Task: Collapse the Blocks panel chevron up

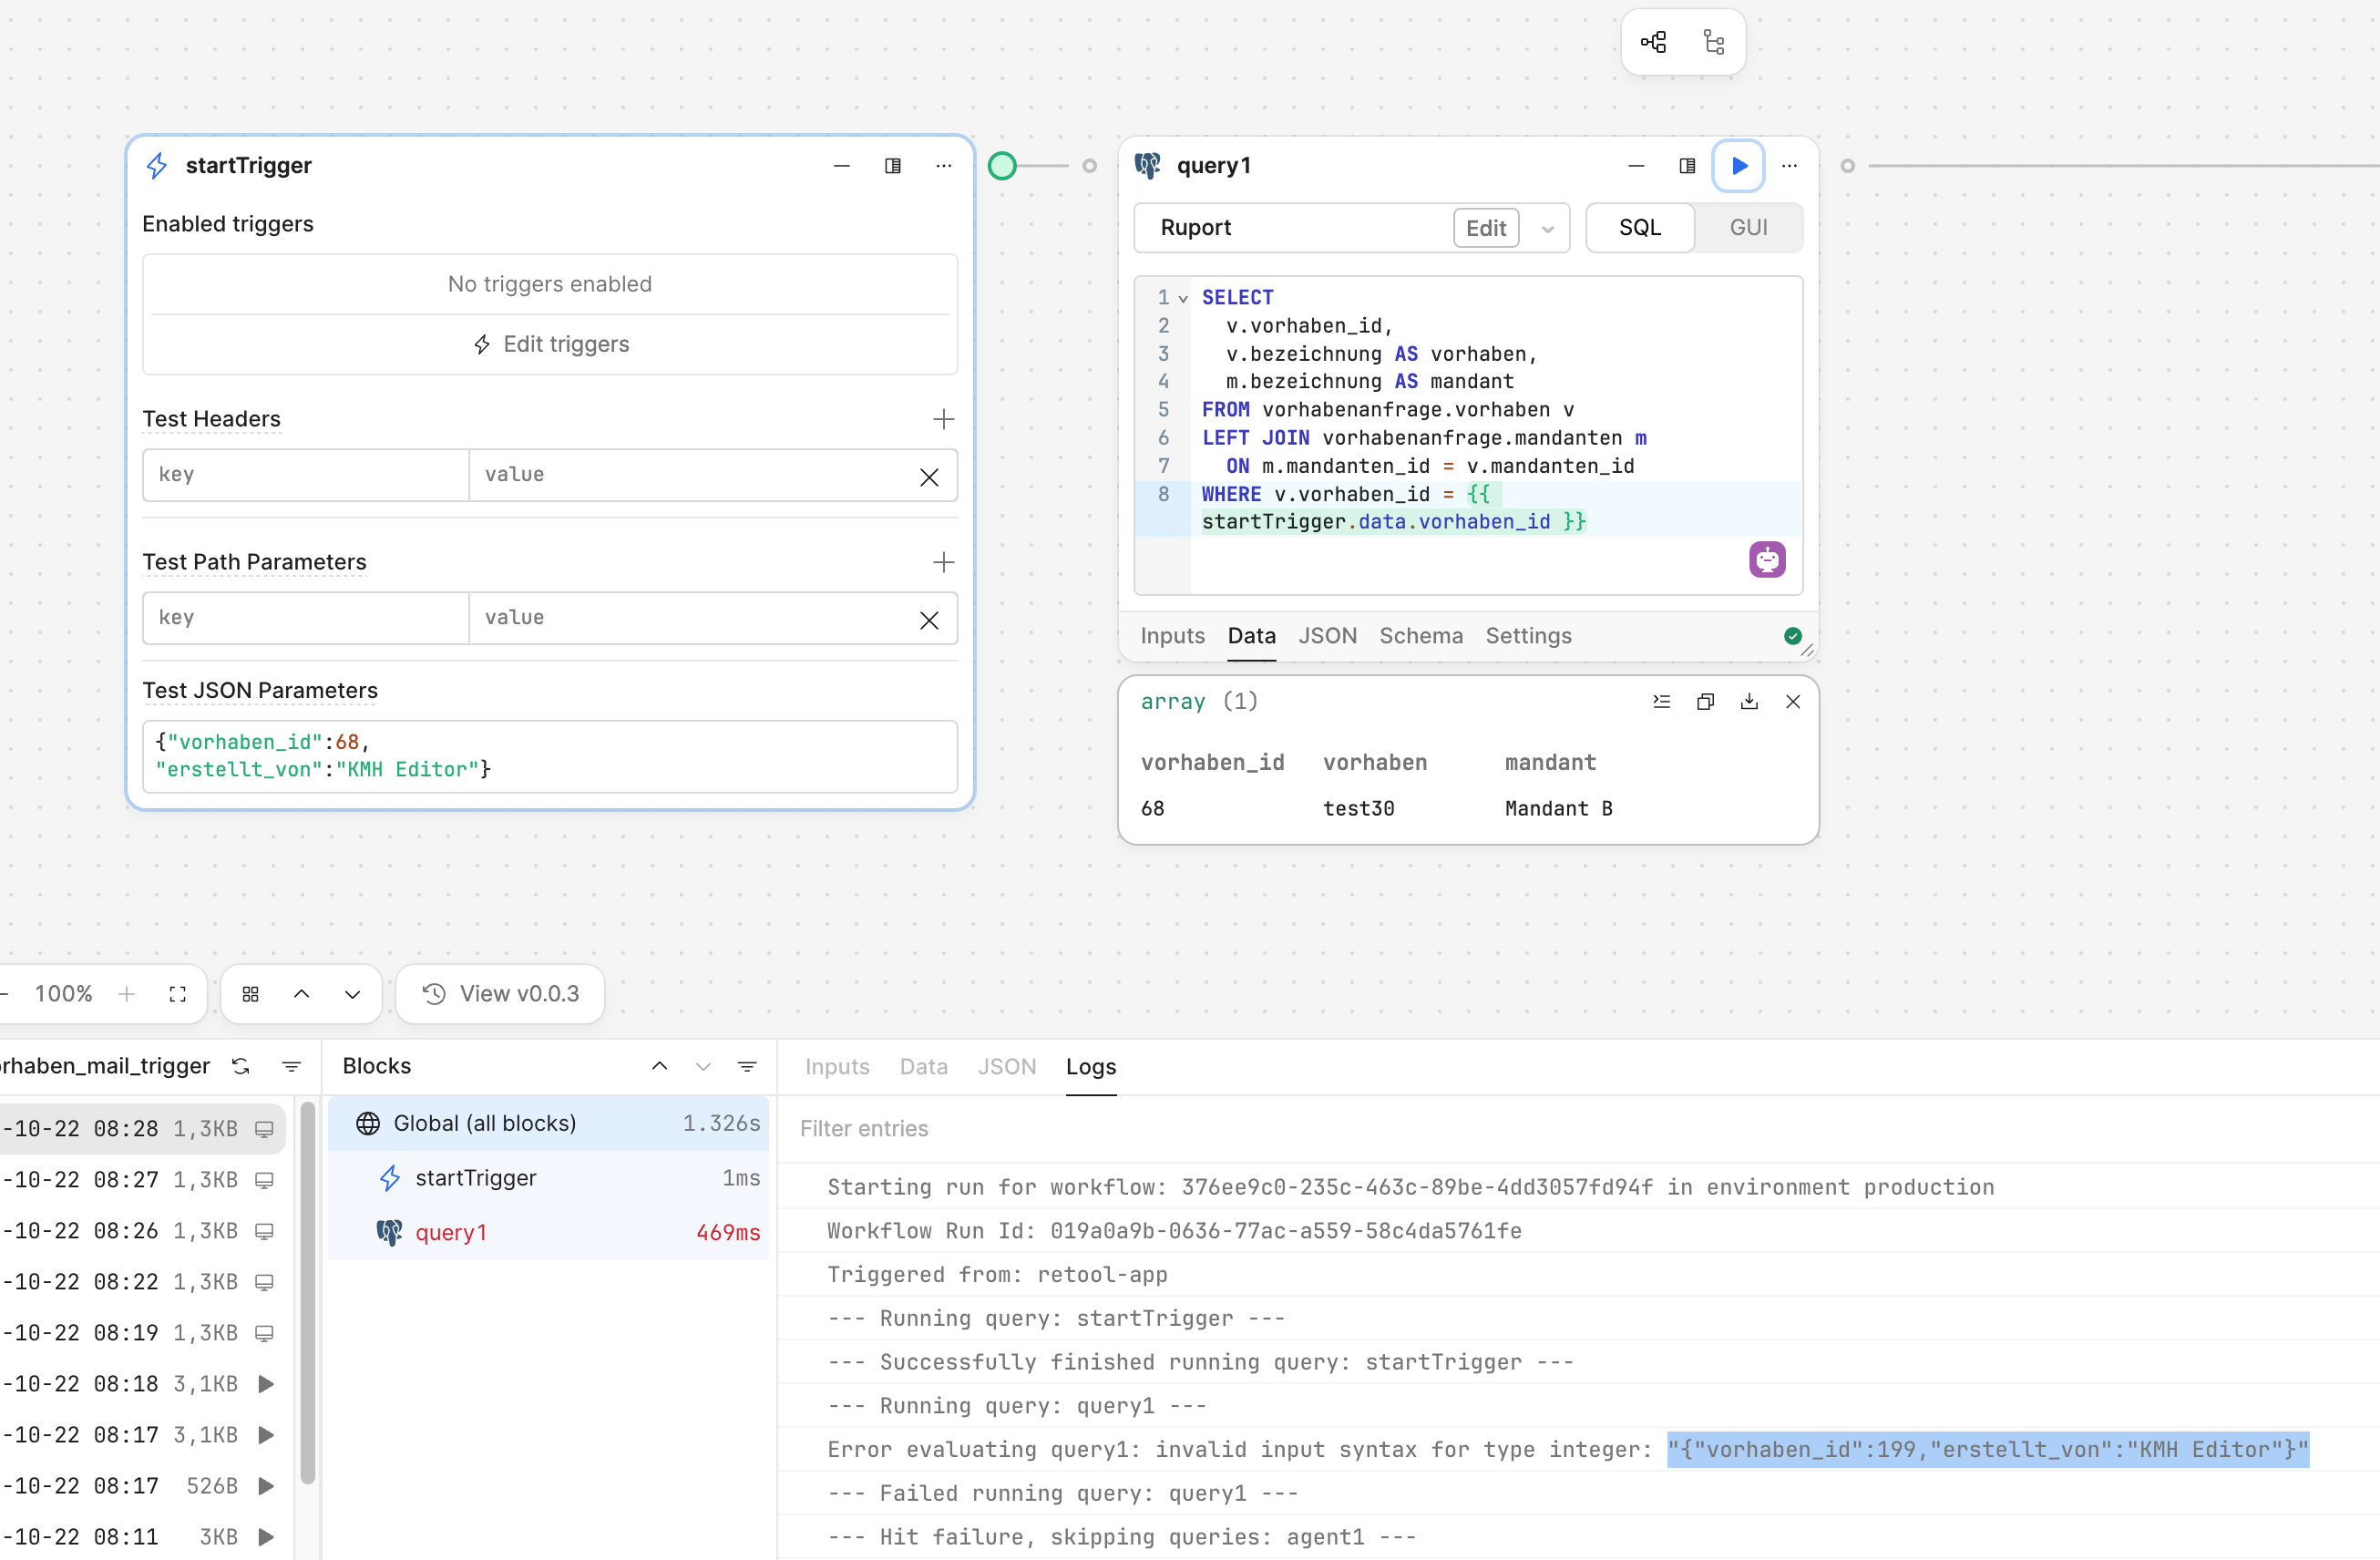Action: coord(659,1066)
